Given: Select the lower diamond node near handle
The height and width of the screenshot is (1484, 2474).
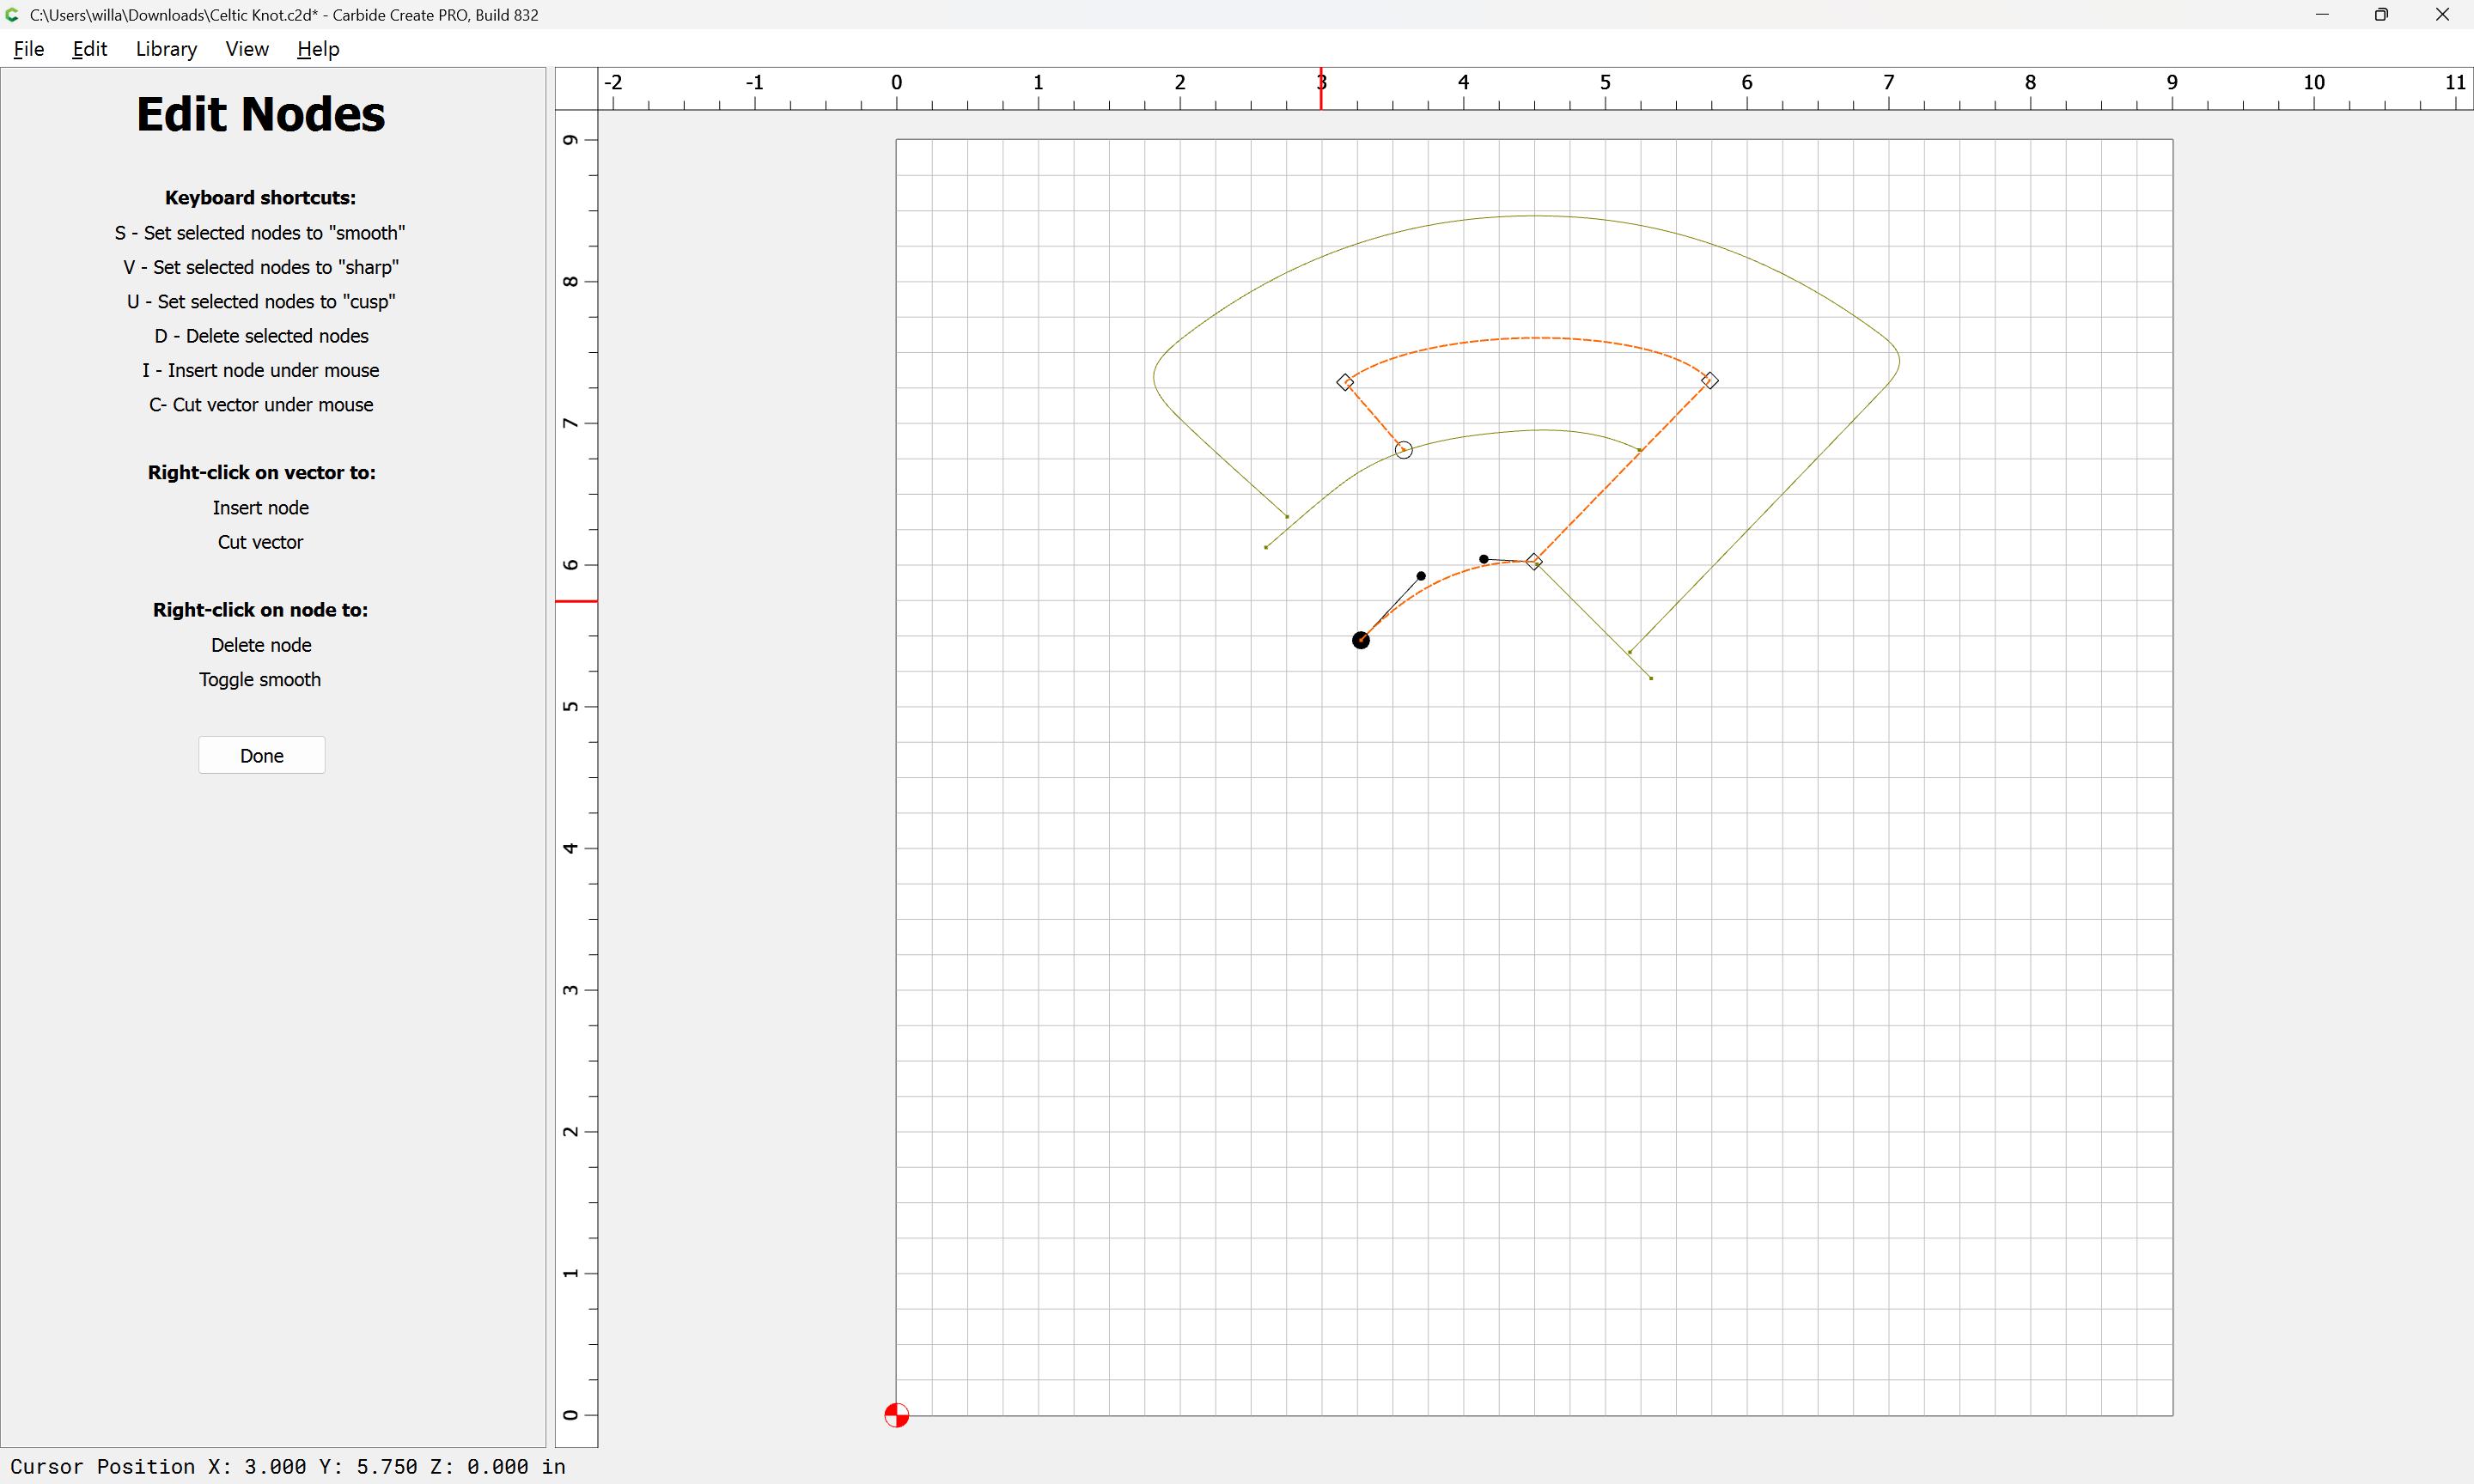Looking at the screenshot, I should pos(1534,562).
